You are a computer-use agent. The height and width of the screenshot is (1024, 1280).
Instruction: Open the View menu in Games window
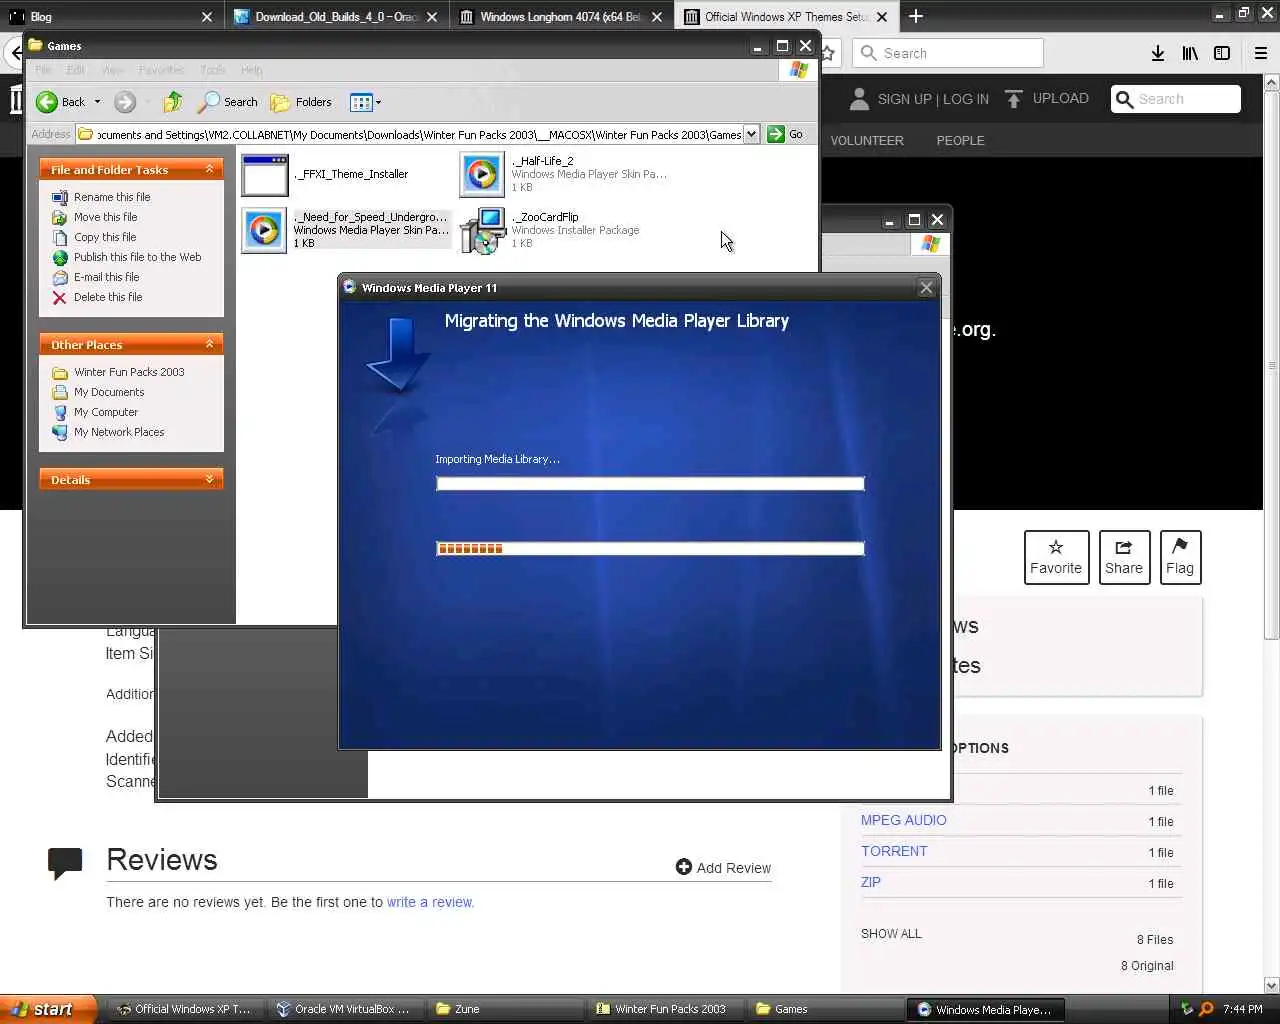[113, 70]
